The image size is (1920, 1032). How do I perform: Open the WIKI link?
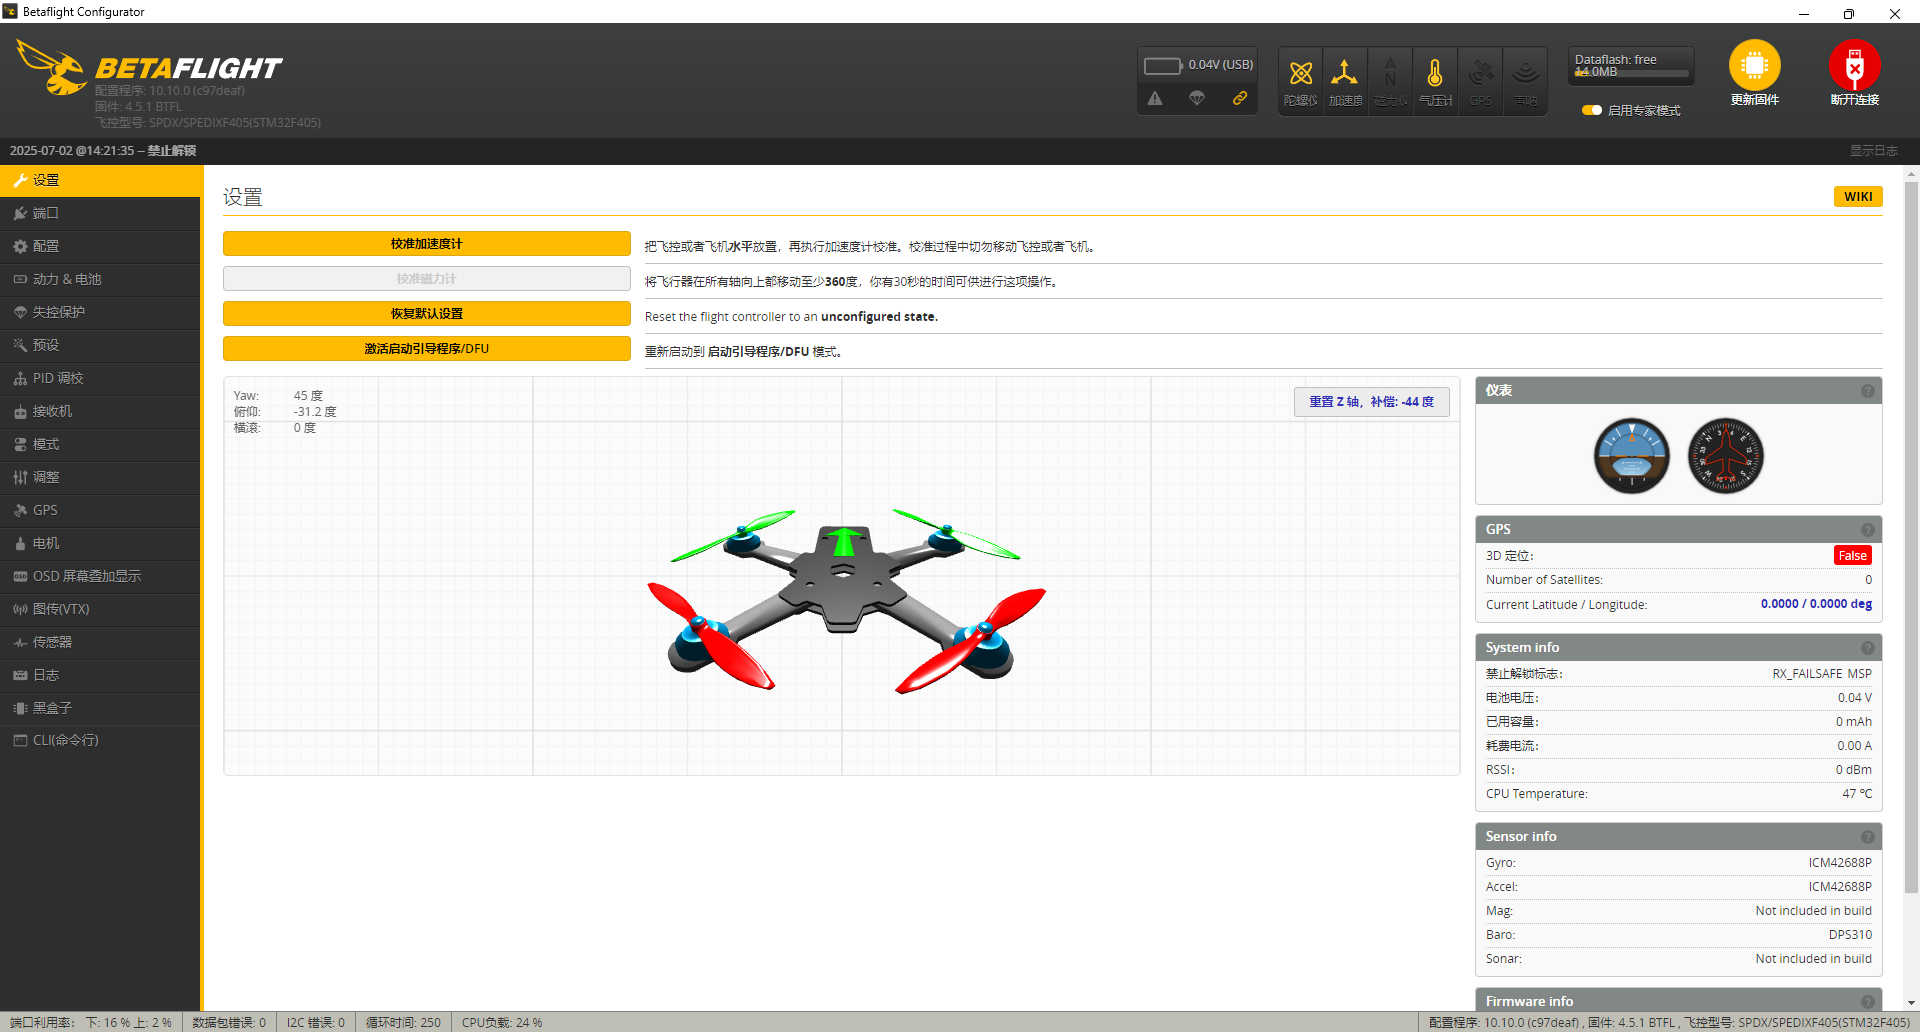pyautogui.click(x=1857, y=197)
